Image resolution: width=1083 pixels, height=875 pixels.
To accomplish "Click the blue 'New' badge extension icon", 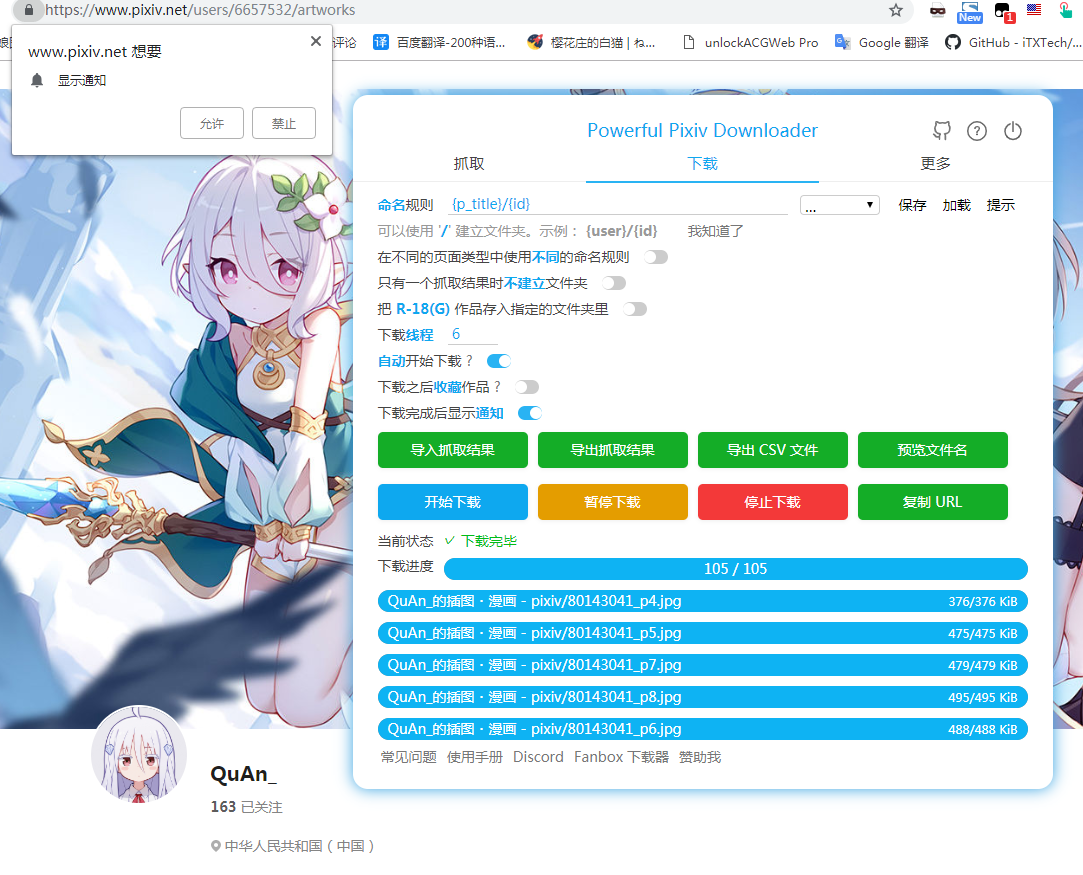I will point(969,11).
